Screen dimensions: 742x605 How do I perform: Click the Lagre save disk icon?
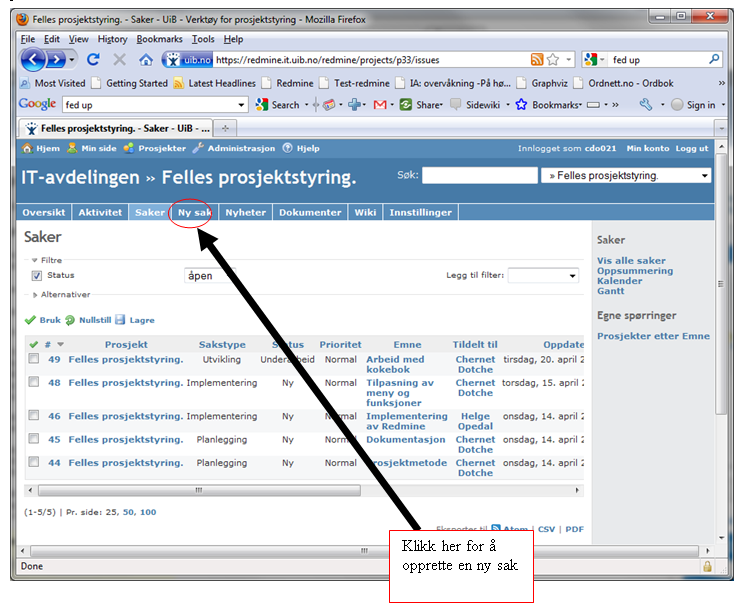tap(120, 320)
